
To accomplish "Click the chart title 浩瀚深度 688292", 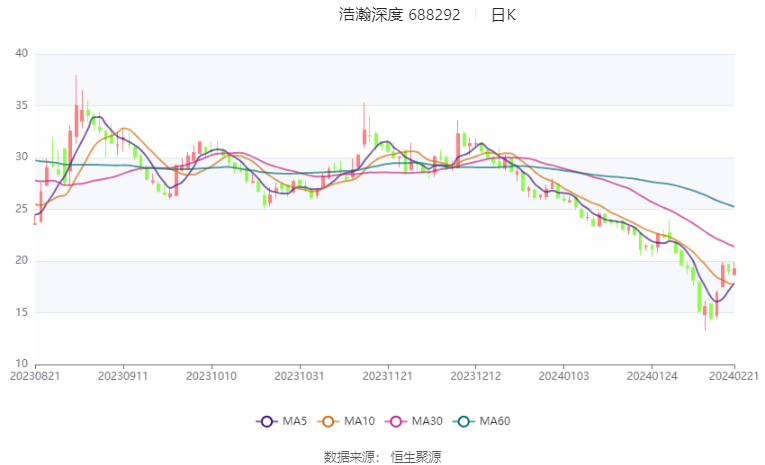I will 400,15.
